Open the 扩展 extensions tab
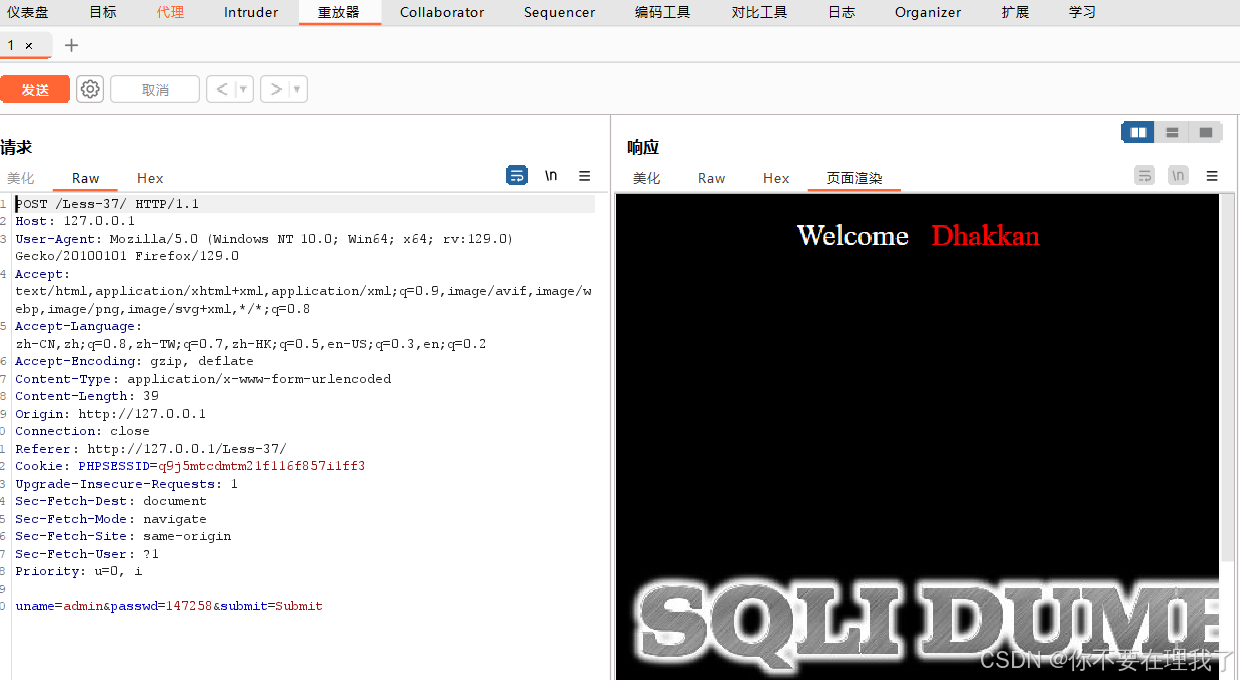Screen dimensions: 1240x680 (1015, 12)
